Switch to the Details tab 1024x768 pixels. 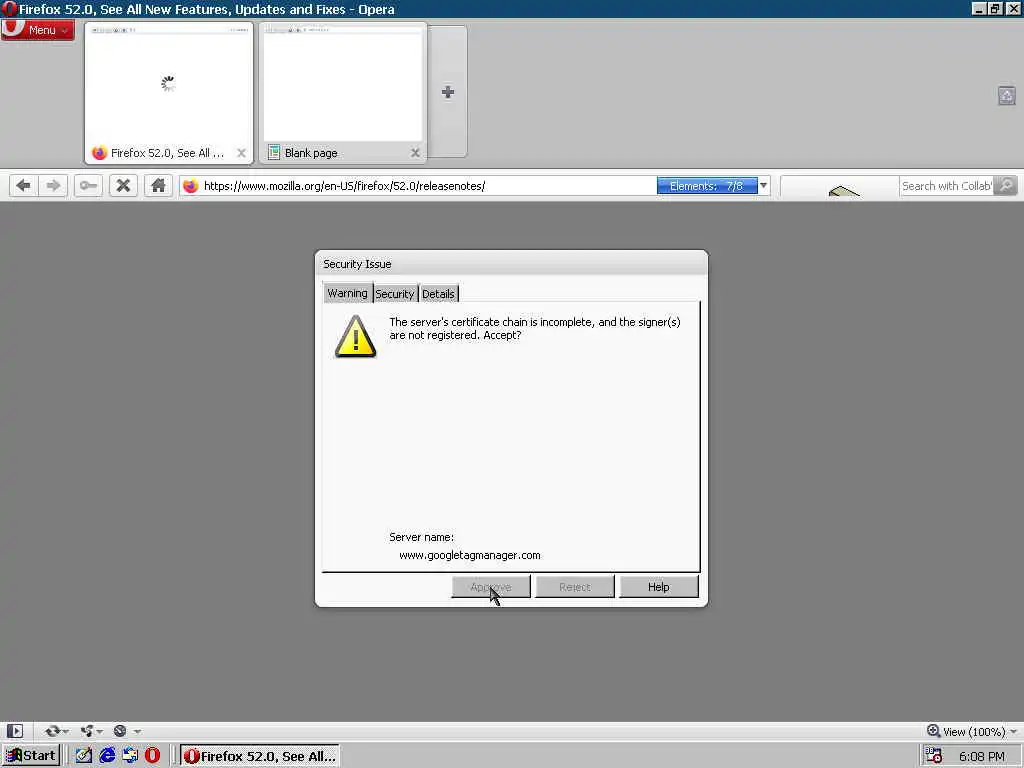[438, 294]
